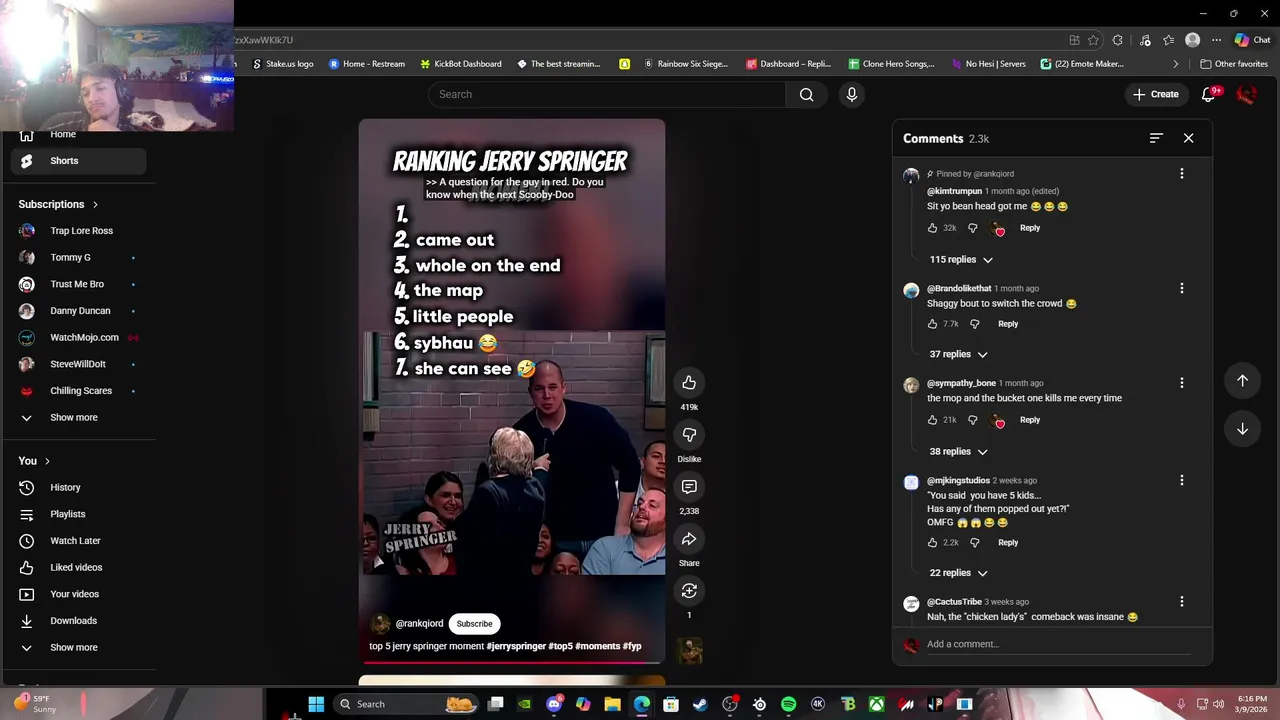Like @sympathy_bone's comment with 21k likes
This screenshot has width=1280, height=720.
[932, 420]
